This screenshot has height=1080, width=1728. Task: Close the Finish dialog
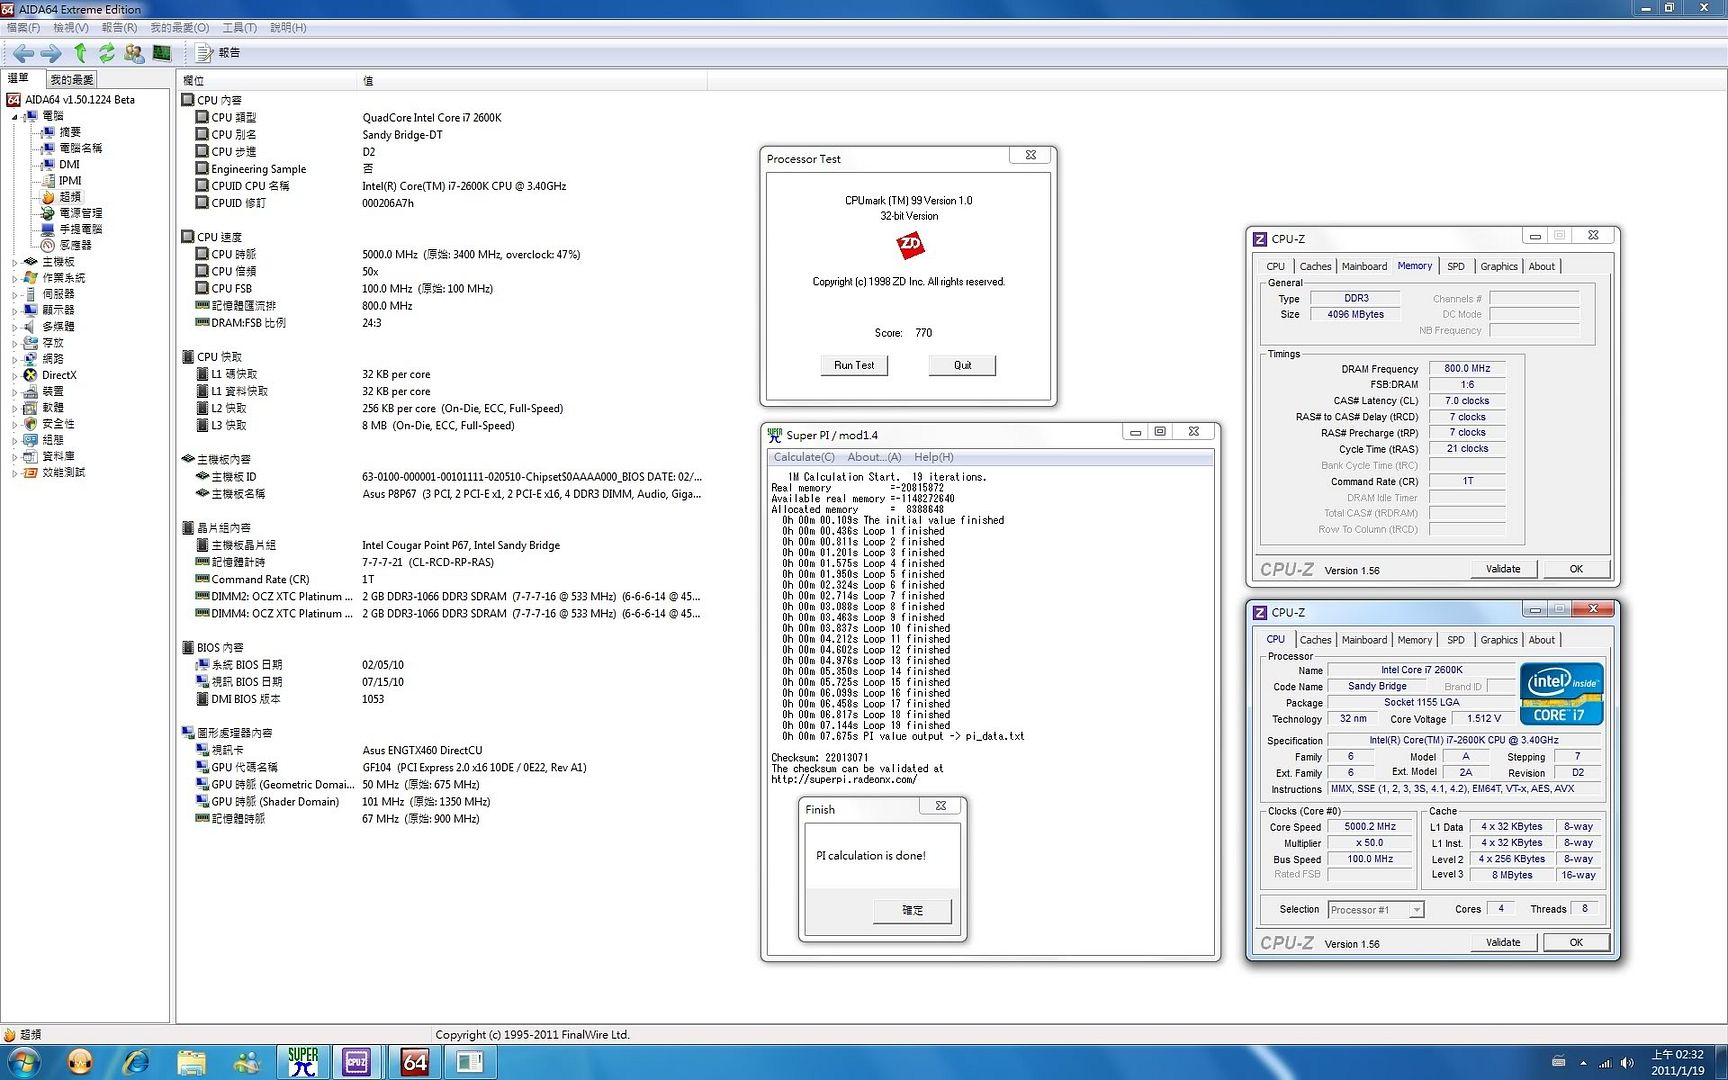[940, 806]
